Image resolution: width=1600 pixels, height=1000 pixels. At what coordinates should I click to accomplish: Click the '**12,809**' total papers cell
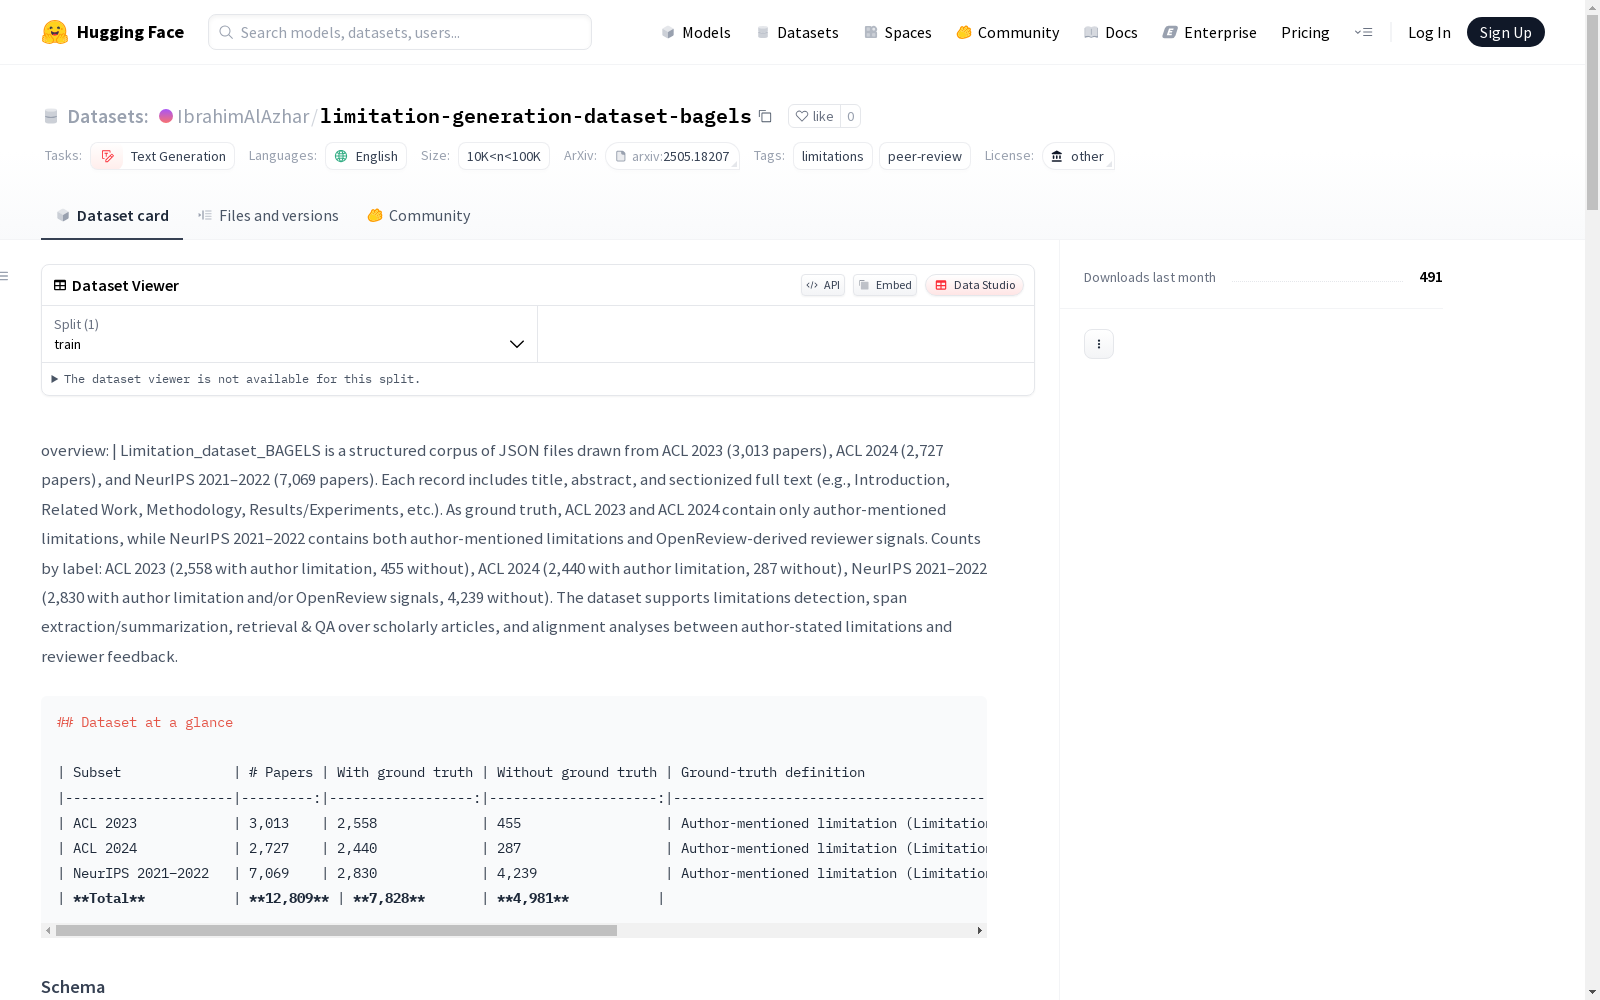pyautogui.click(x=289, y=898)
